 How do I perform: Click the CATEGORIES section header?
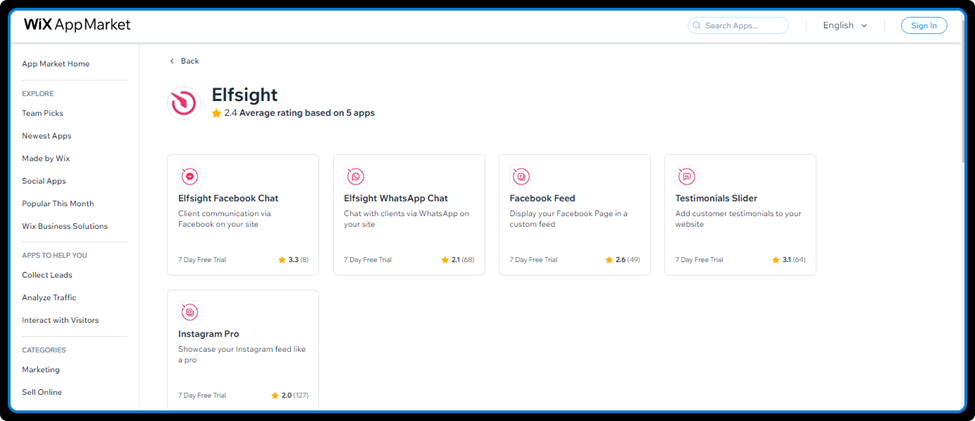(44, 350)
